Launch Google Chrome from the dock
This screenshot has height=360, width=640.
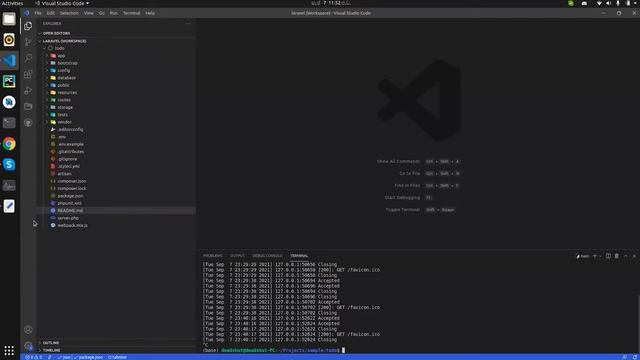tap(9, 144)
